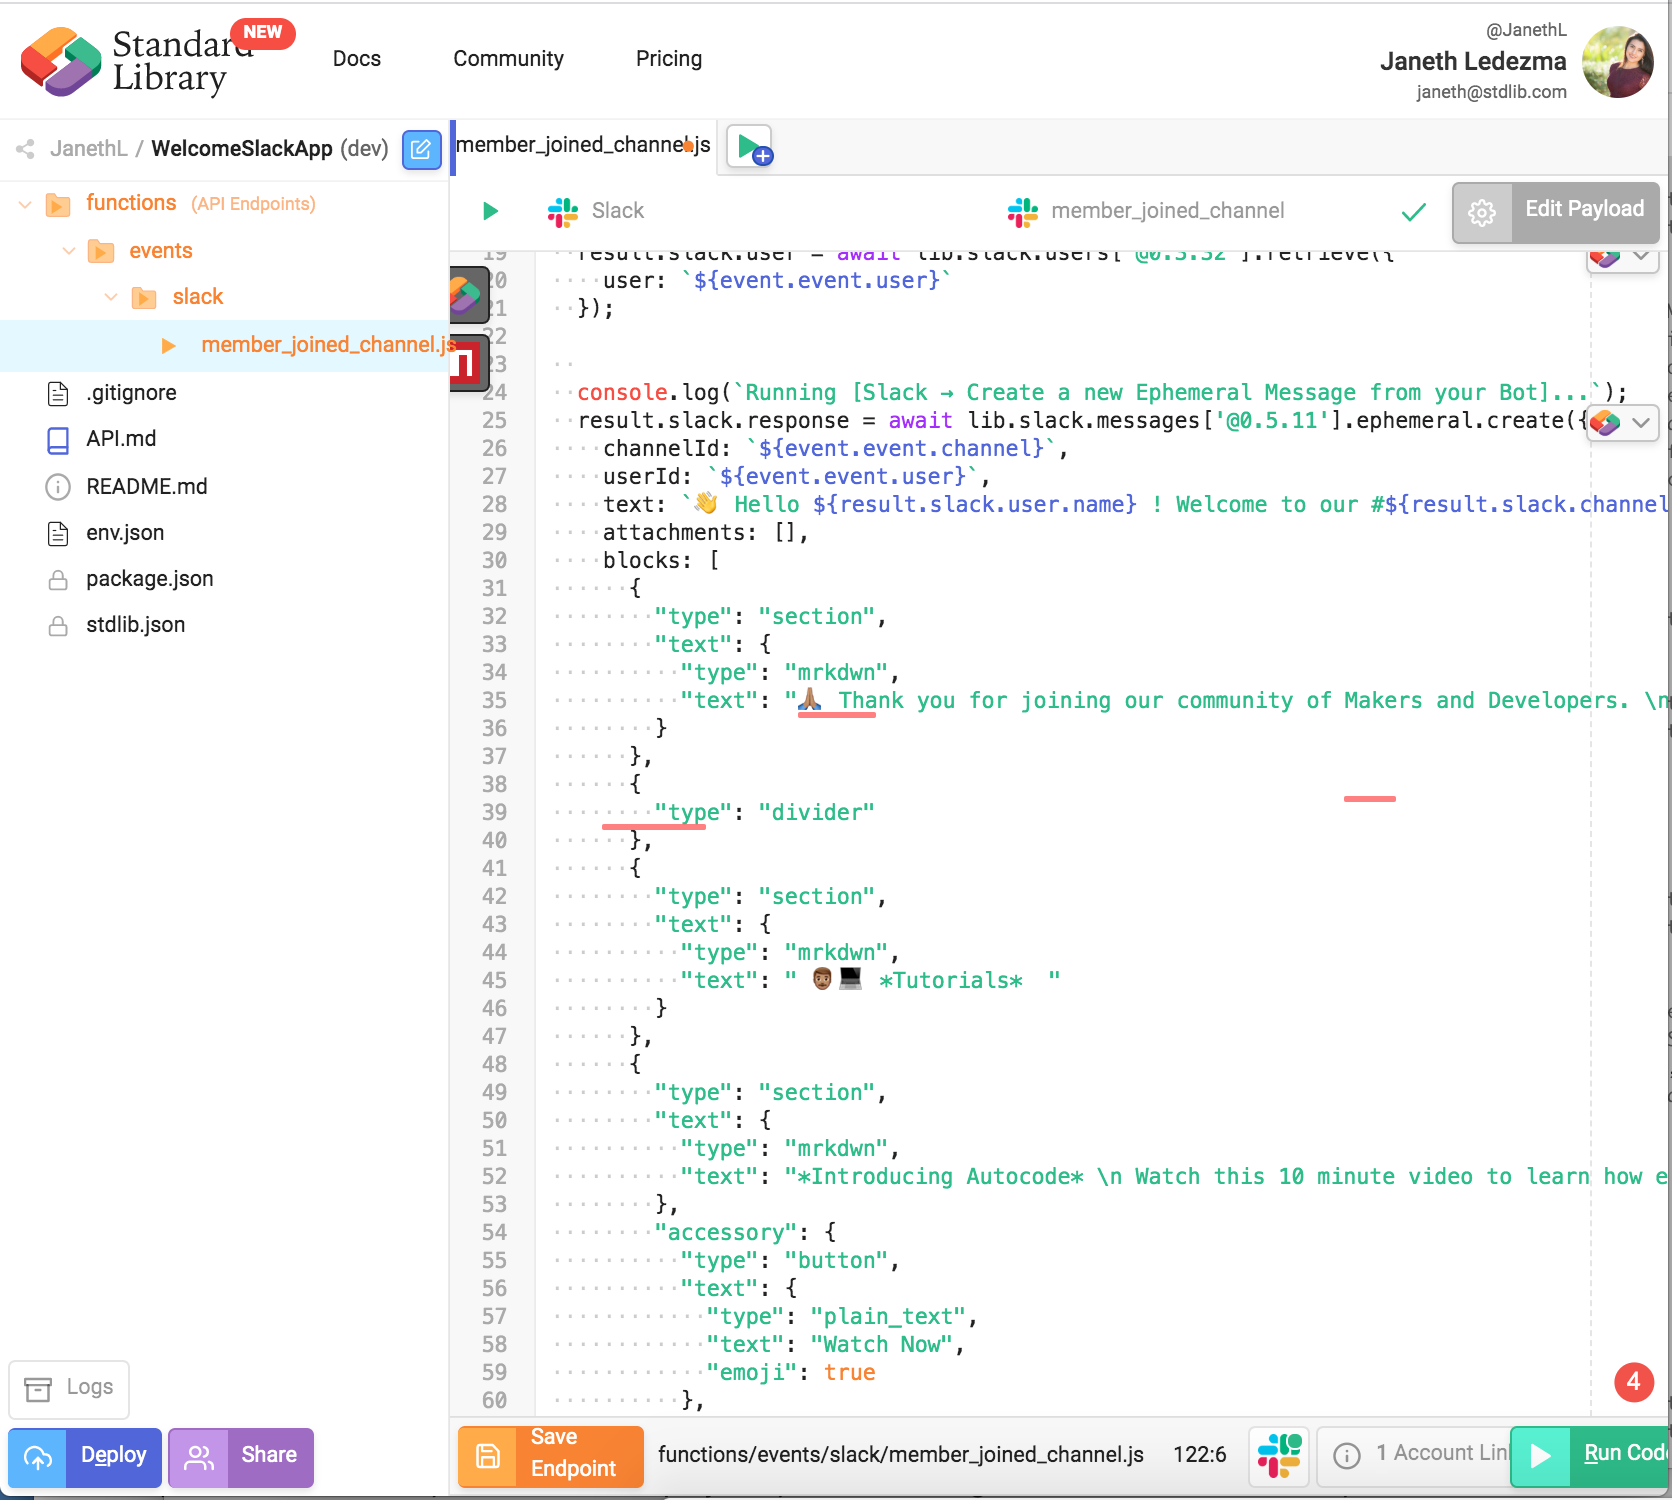Click the API.md book icon
The height and width of the screenshot is (1500, 1672).
click(58, 440)
